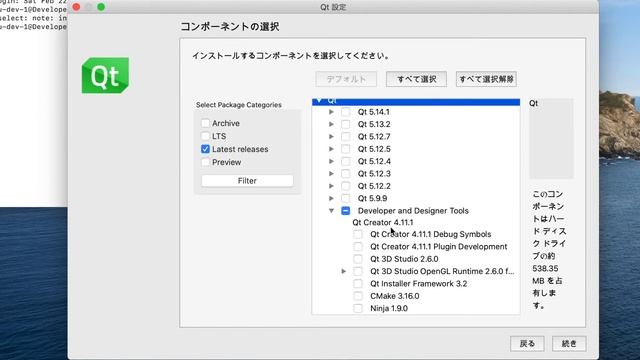The image size is (640, 360).
Task: Check the Qt 5.12.5 checkbox
Action: 345,149
